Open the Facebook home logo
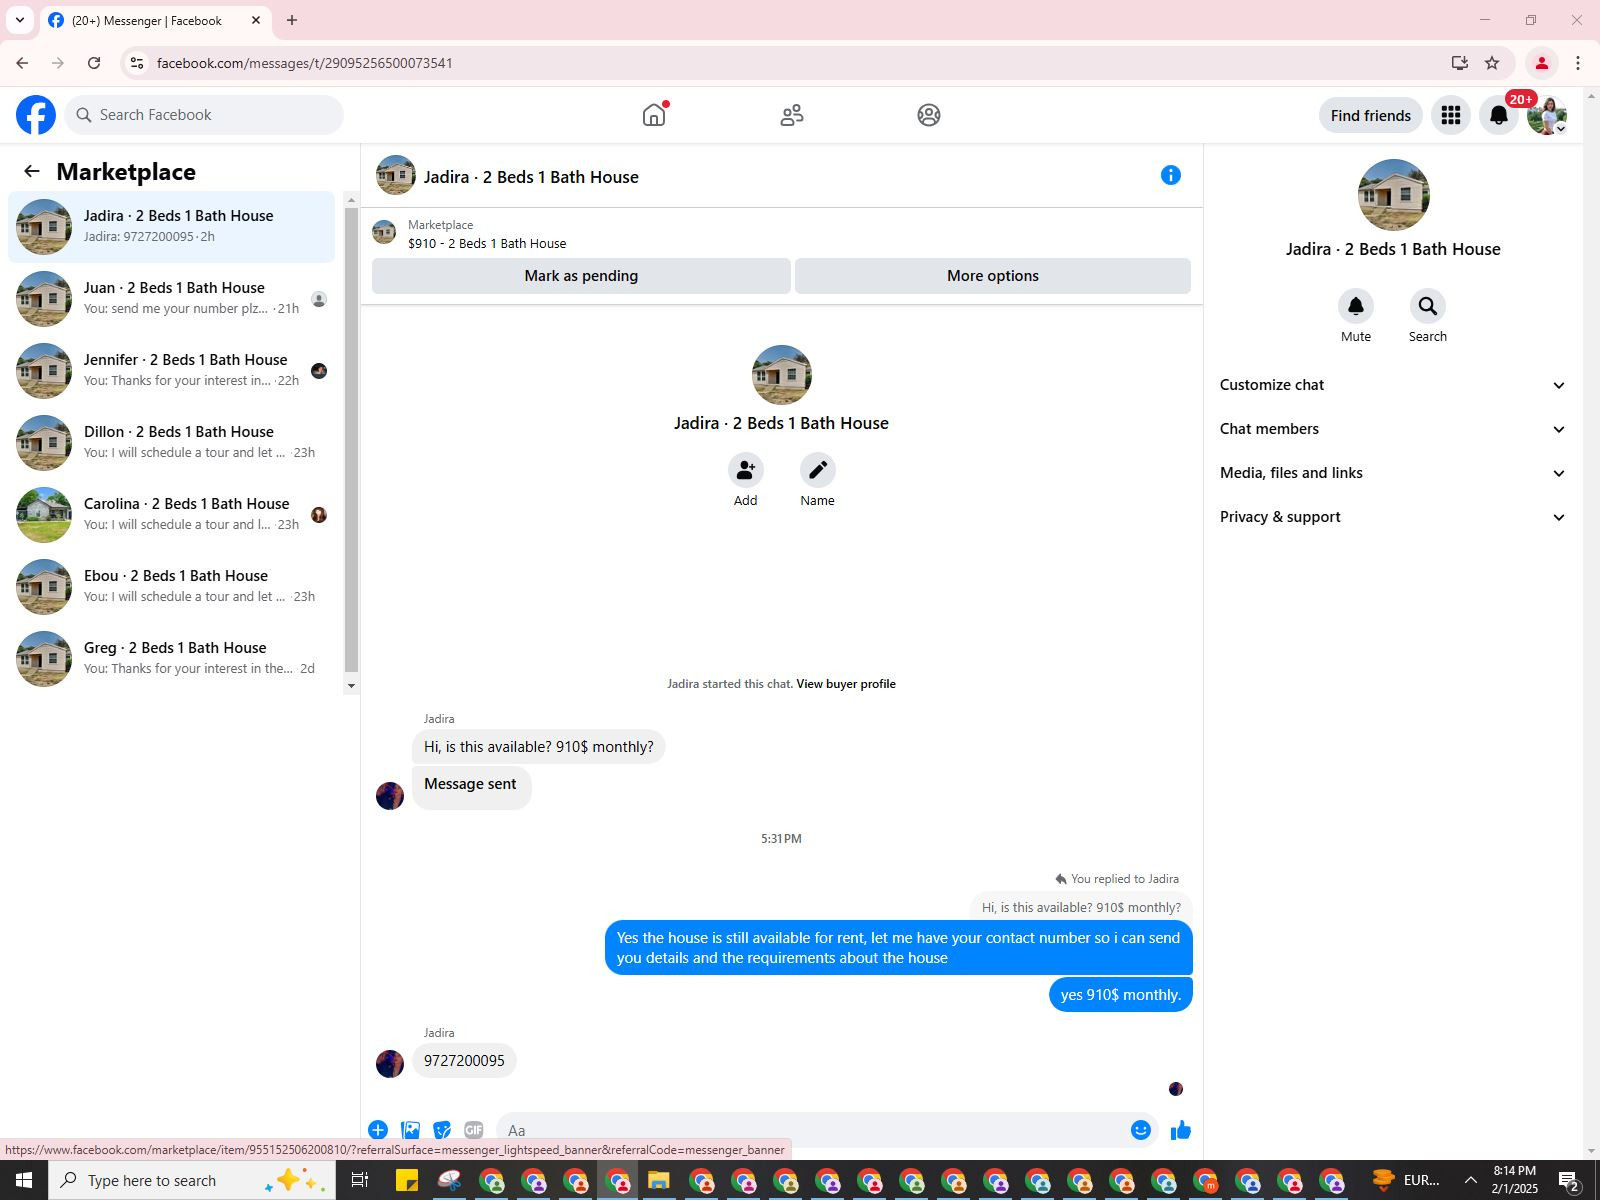 point(36,115)
